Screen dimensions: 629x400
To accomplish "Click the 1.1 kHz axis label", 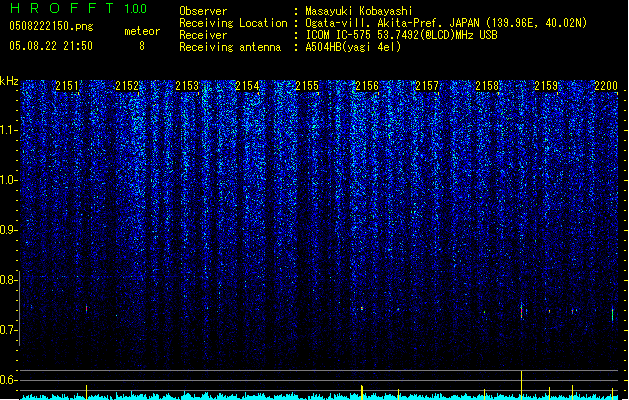I will 9,130.
